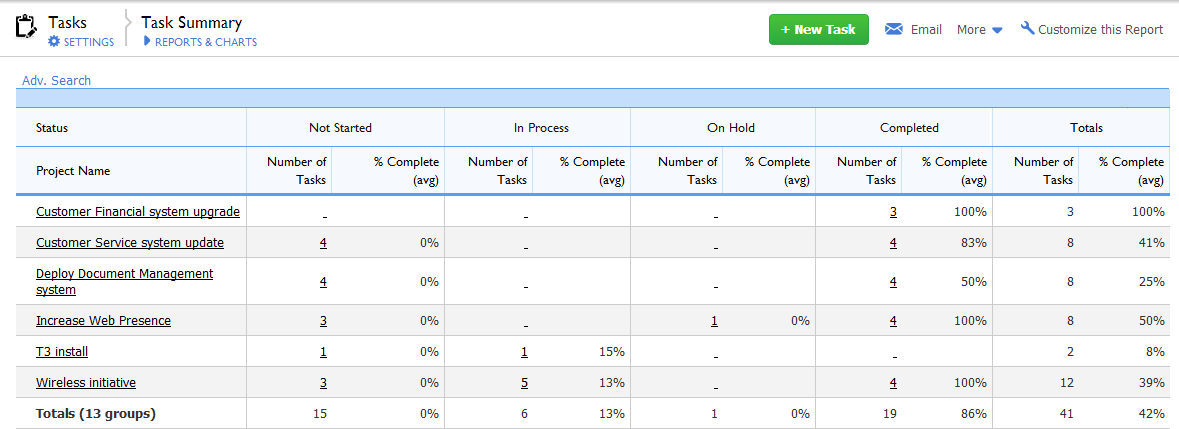Click the wrench icon for Customize this Report

(1027, 29)
